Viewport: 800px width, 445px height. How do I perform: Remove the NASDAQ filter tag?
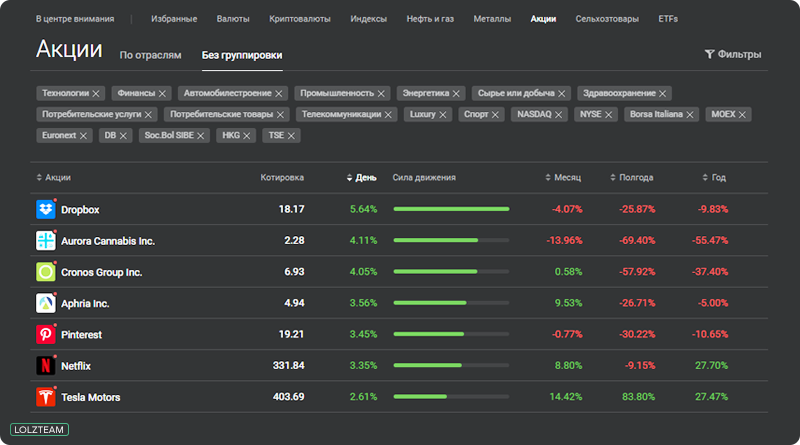click(559, 115)
